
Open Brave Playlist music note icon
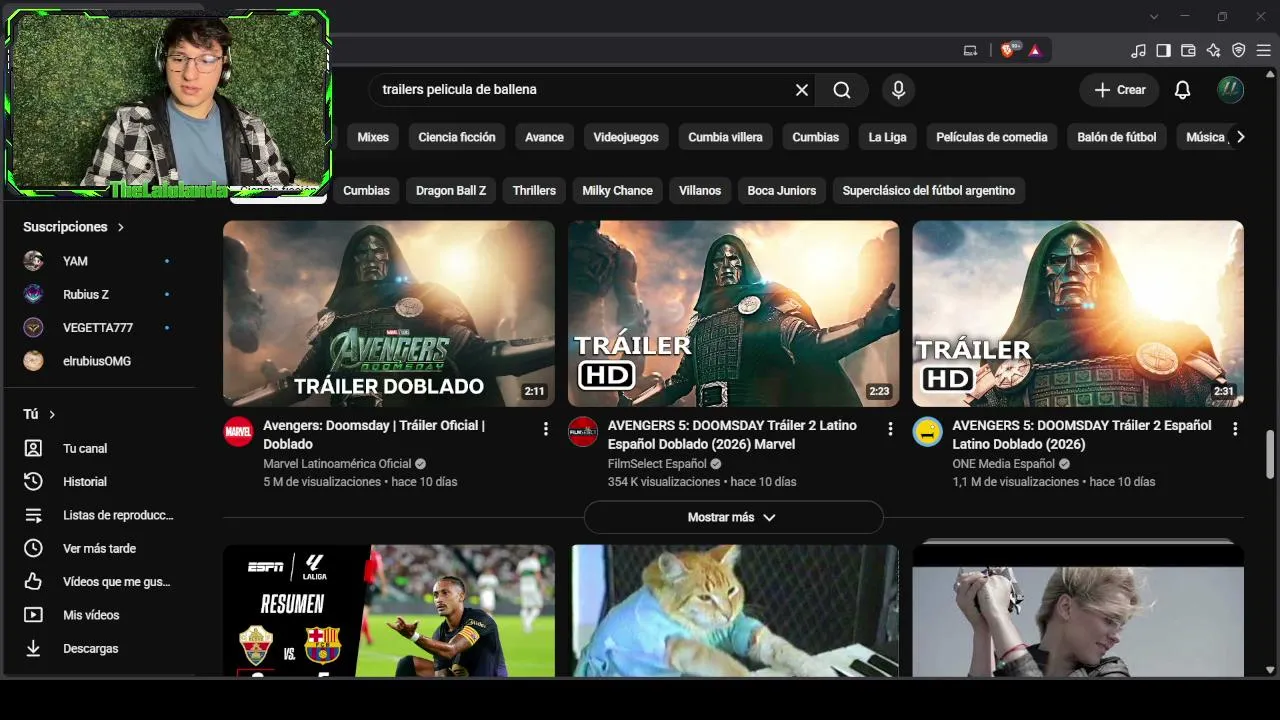pos(1138,50)
